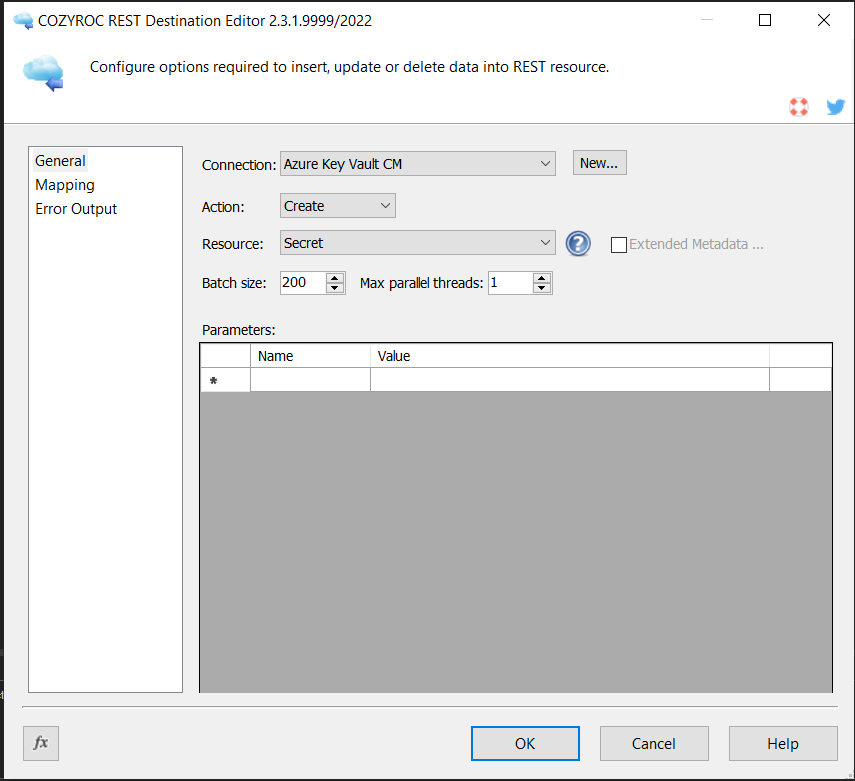Switch to the Mapping page
The width and height of the screenshot is (855, 781).
coord(65,185)
